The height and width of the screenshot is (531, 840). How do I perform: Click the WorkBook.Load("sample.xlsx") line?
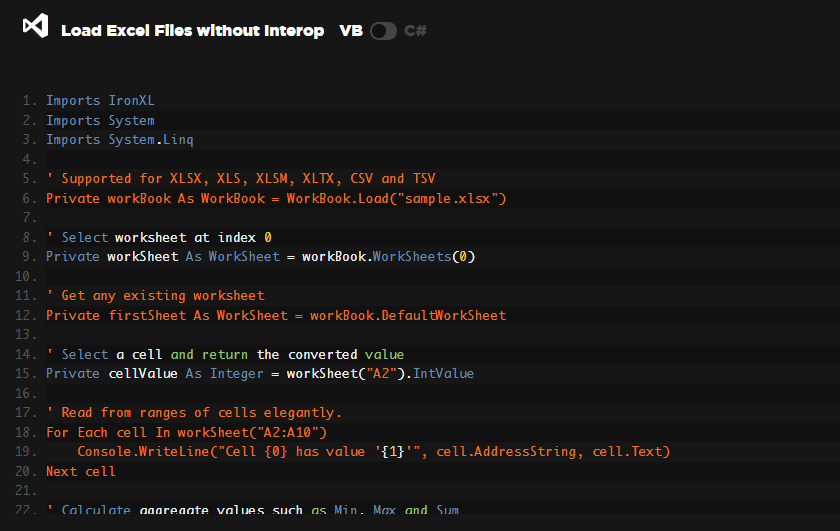coord(276,198)
